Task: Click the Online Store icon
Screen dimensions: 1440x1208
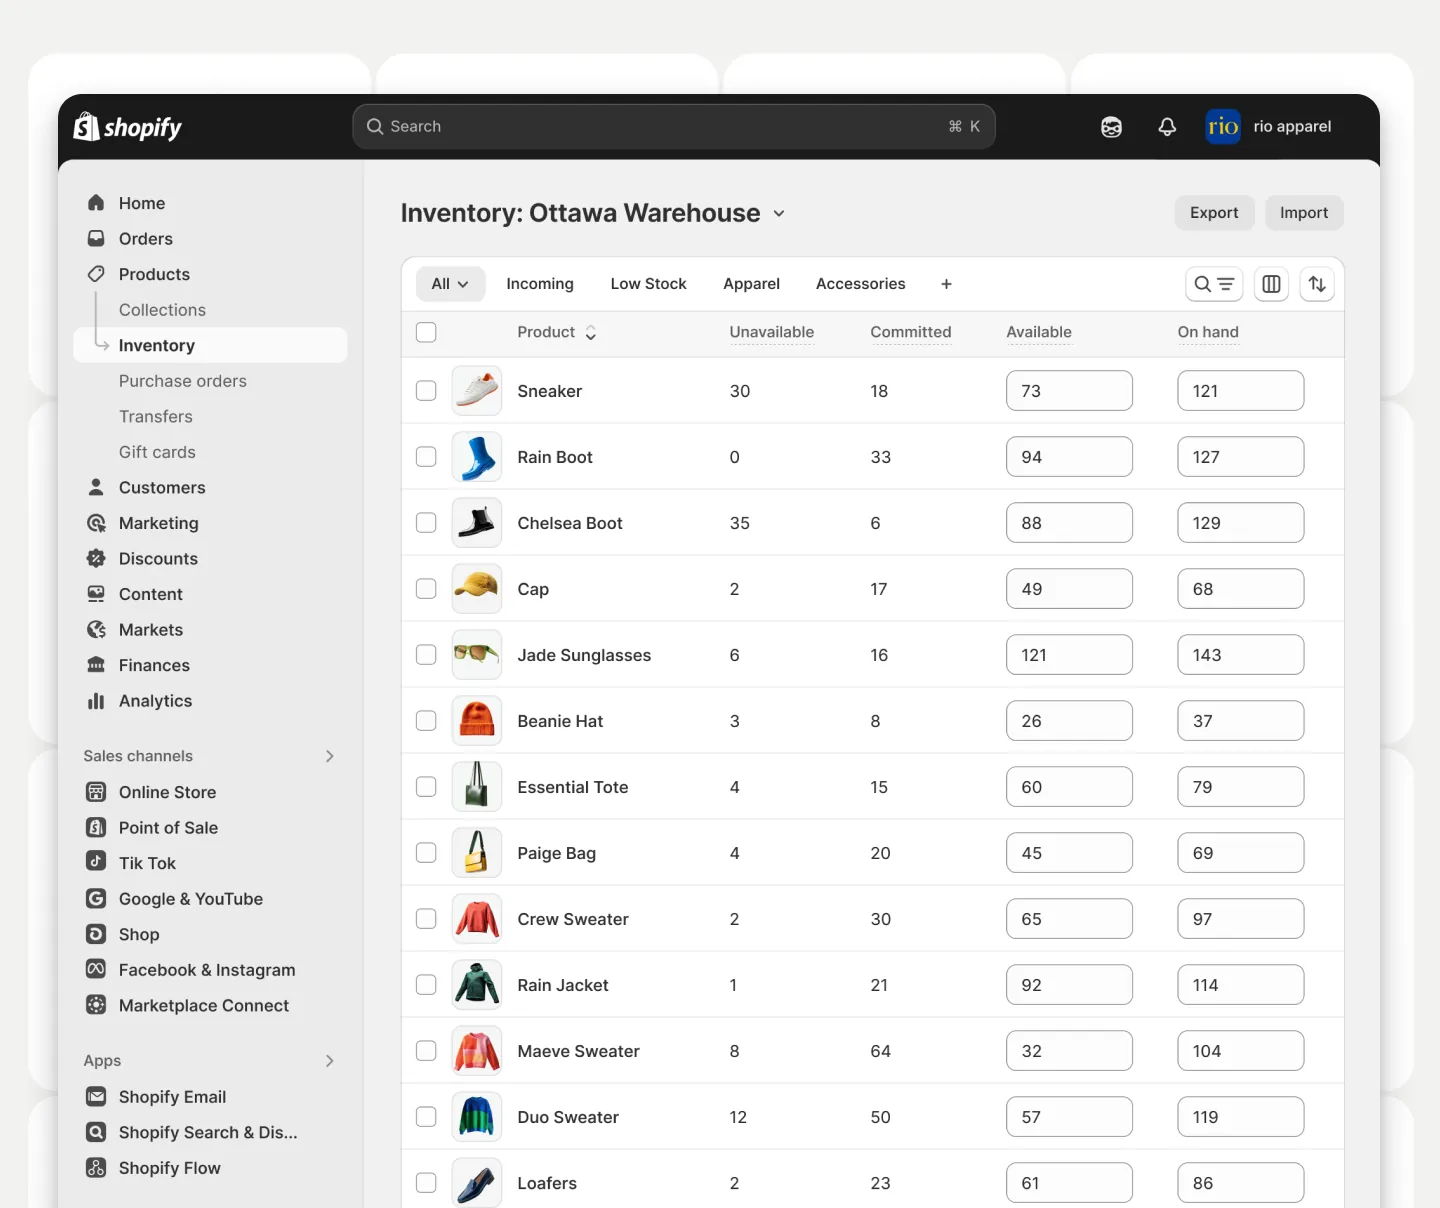Action: pyautogui.click(x=96, y=792)
